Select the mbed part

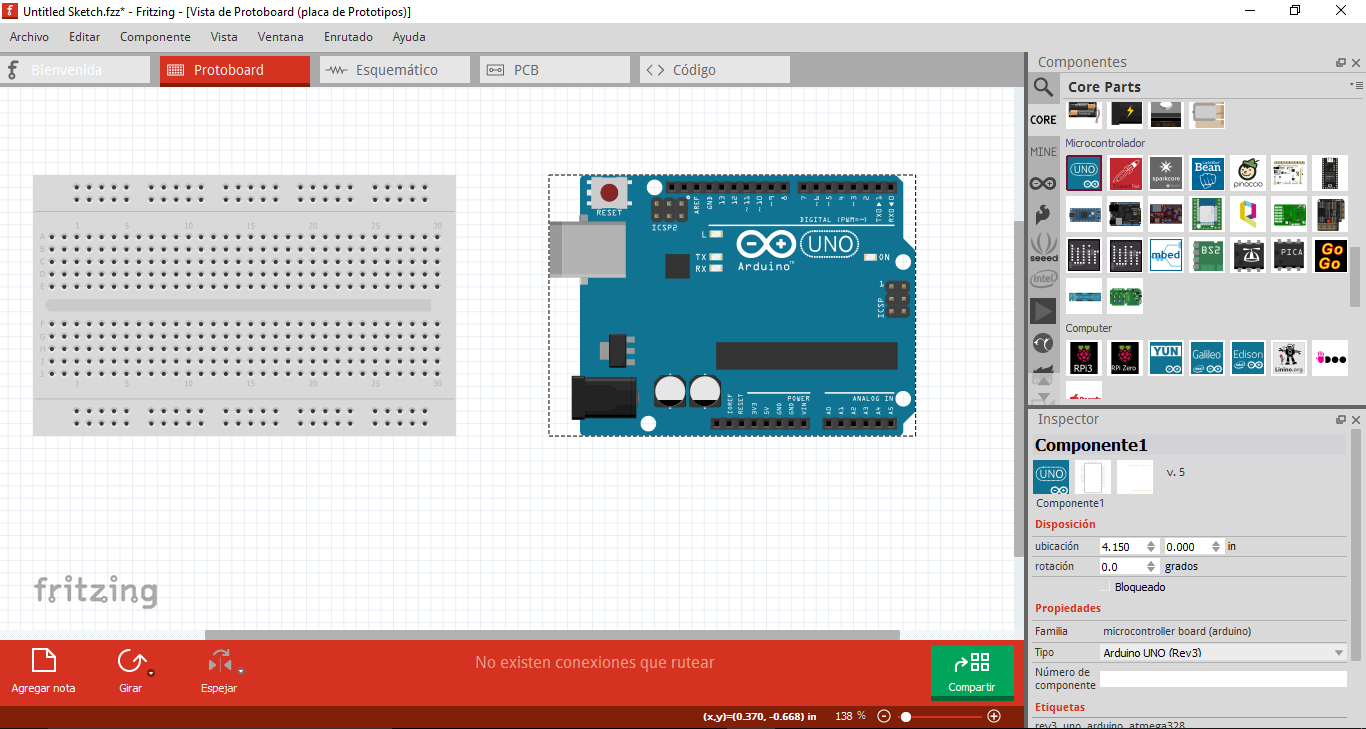coord(1166,255)
